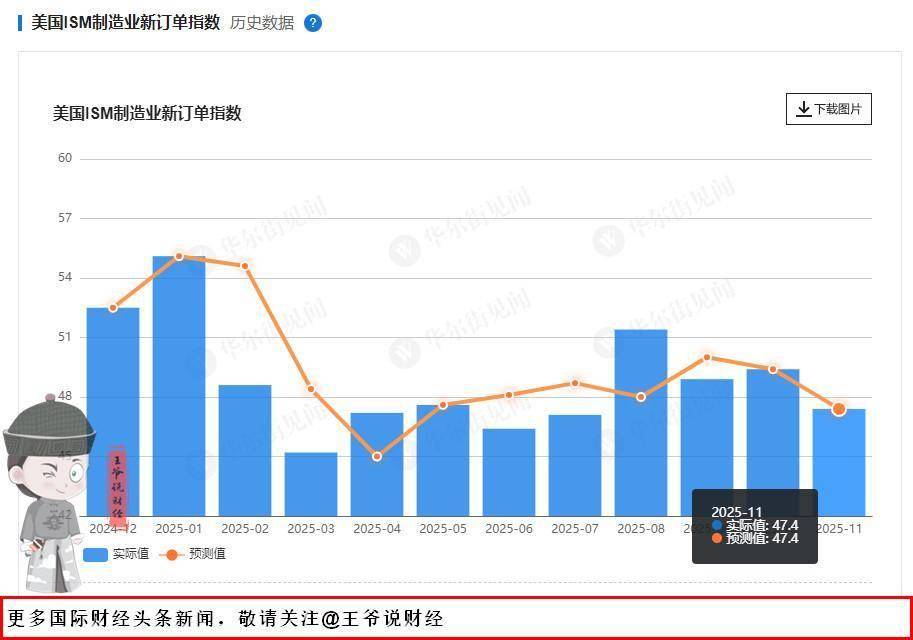The width and height of the screenshot is (913, 640).
Task: Click the highlighted 2025-11 forecast point
Action: (839, 409)
